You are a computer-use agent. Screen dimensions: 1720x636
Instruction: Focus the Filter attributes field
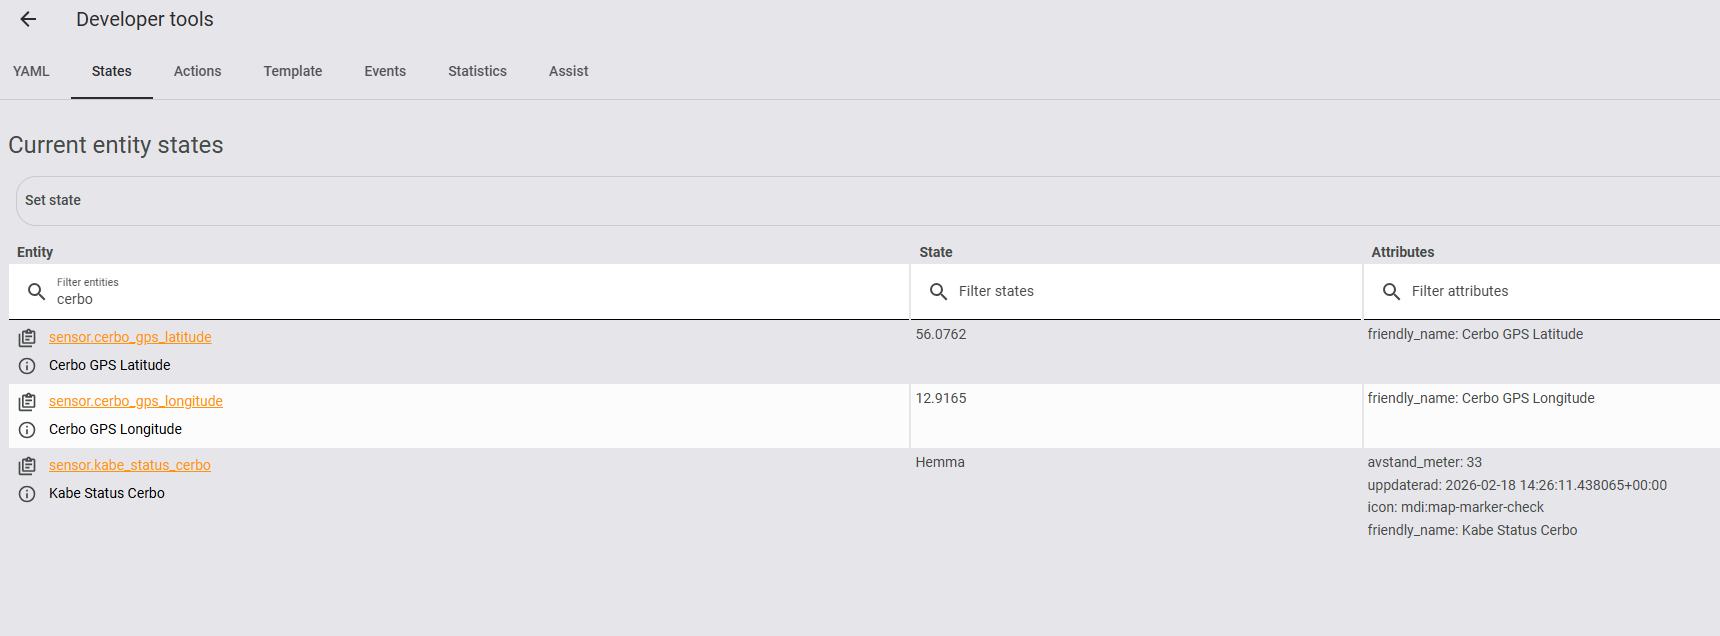coord(1540,291)
